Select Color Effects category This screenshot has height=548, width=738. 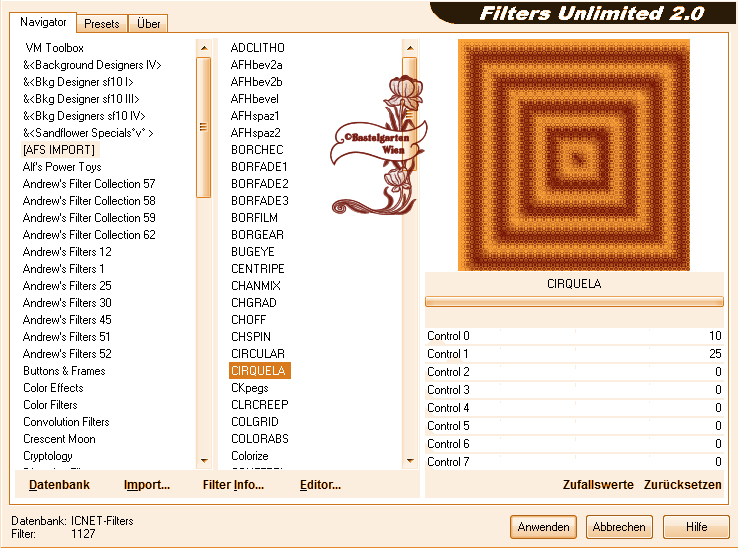(x=53, y=388)
